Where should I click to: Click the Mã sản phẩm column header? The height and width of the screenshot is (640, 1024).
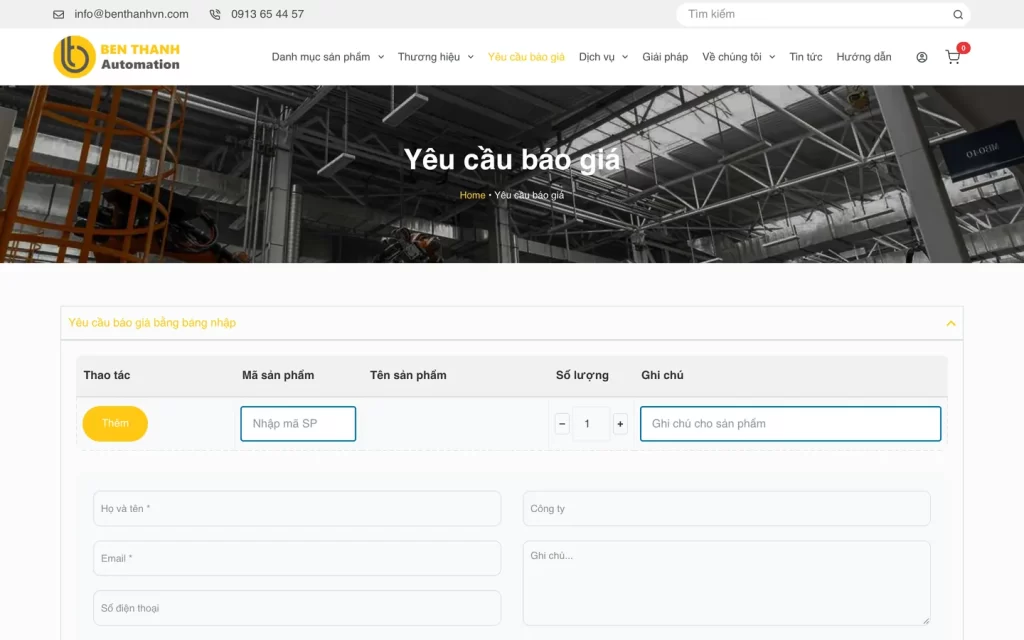click(x=278, y=376)
